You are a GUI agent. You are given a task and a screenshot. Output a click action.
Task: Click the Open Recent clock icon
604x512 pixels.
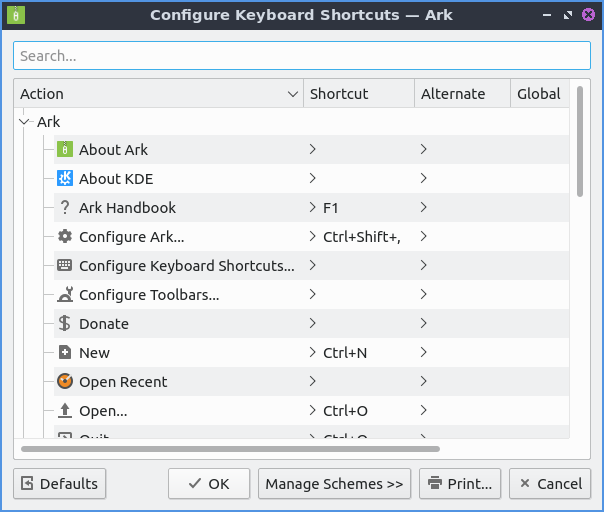(x=65, y=382)
